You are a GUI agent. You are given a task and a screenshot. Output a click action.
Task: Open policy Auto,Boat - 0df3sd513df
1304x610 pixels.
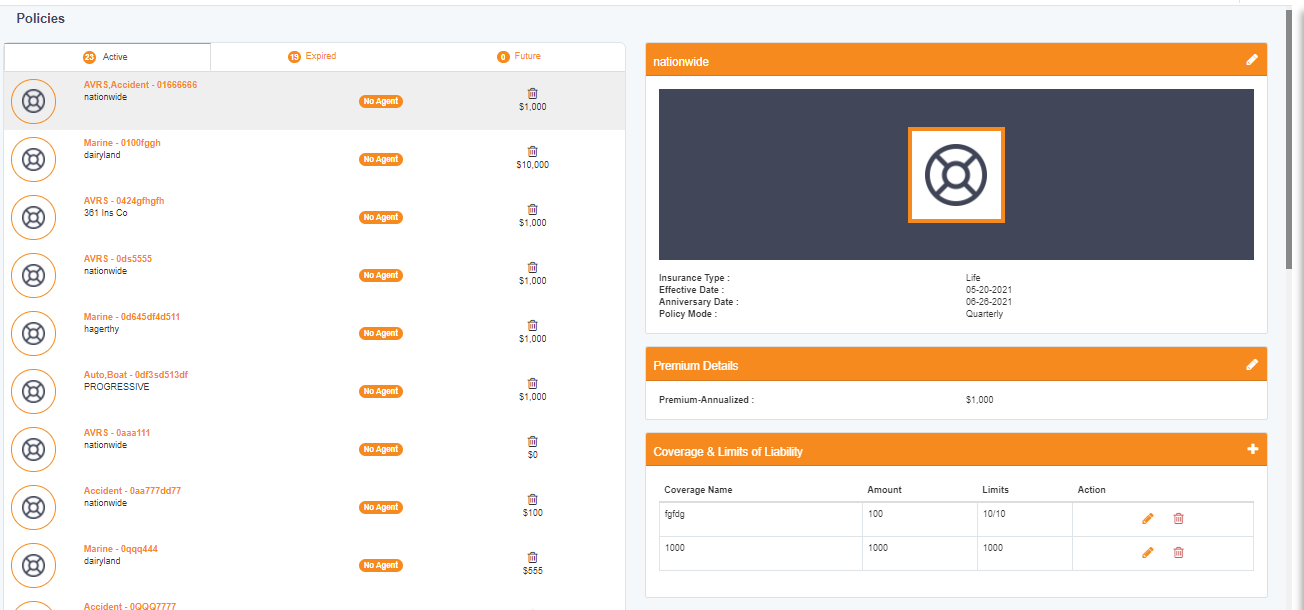(x=136, y=375)
